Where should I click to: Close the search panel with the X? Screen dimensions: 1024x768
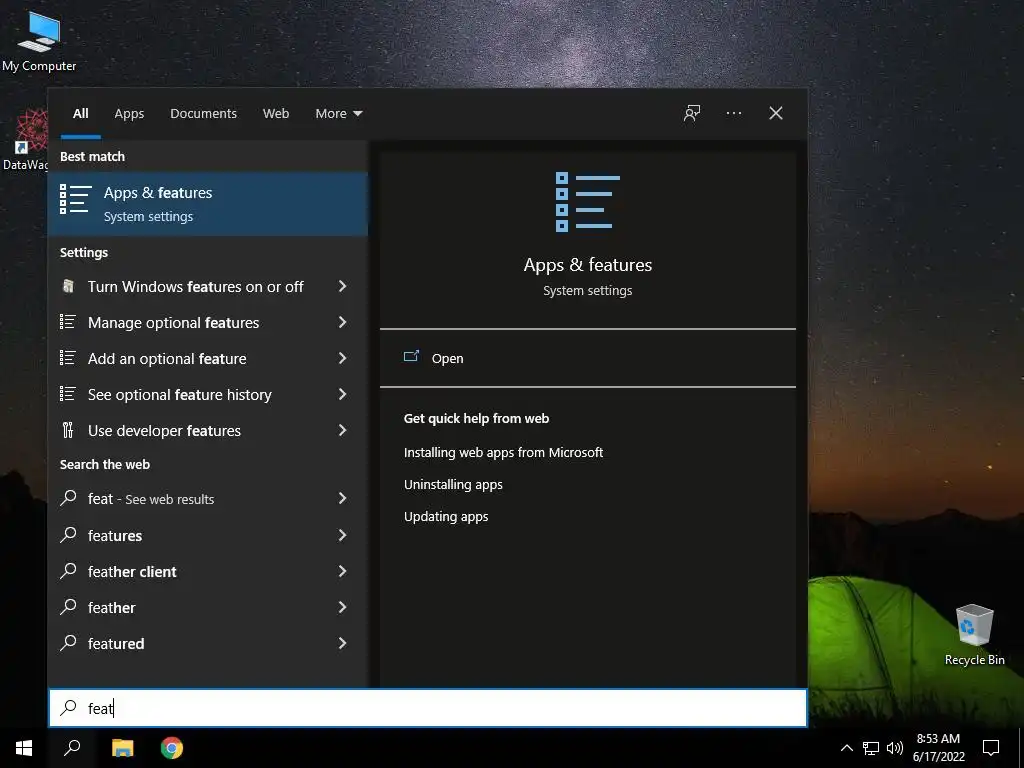tap(775, 114)
